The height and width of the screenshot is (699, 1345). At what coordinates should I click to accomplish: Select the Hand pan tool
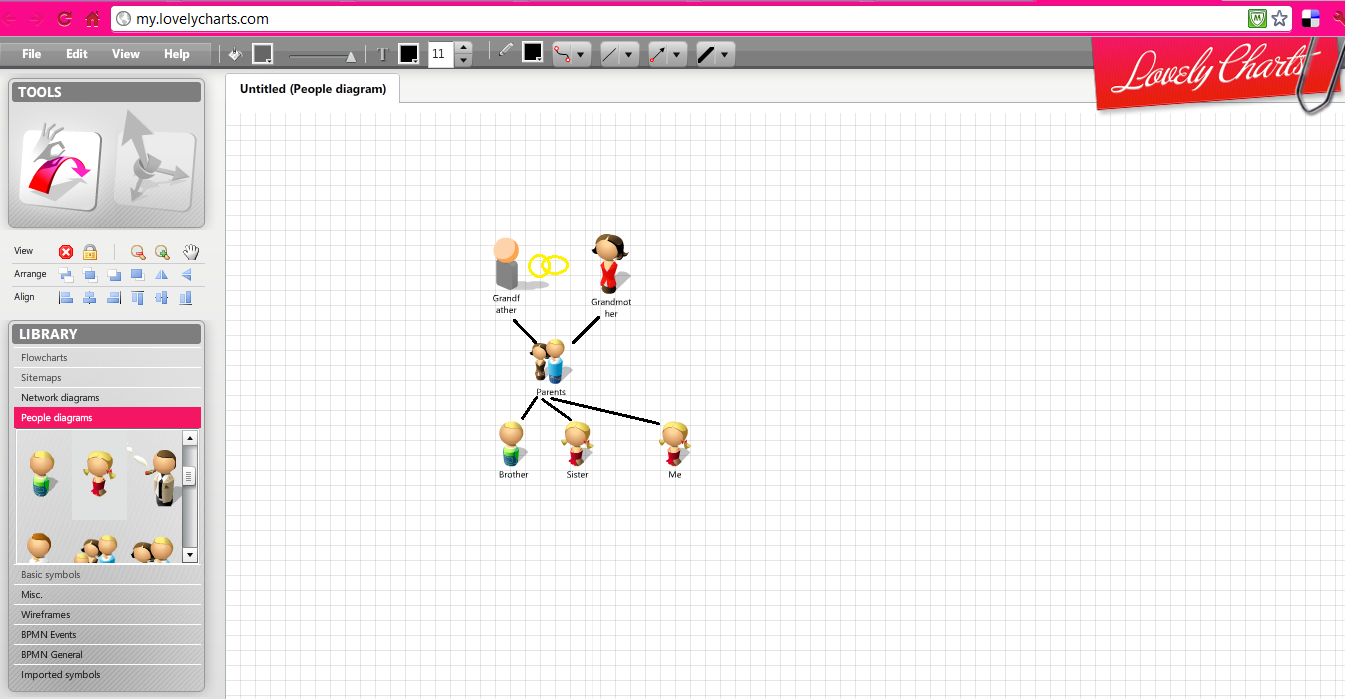[x=190, y=251]
